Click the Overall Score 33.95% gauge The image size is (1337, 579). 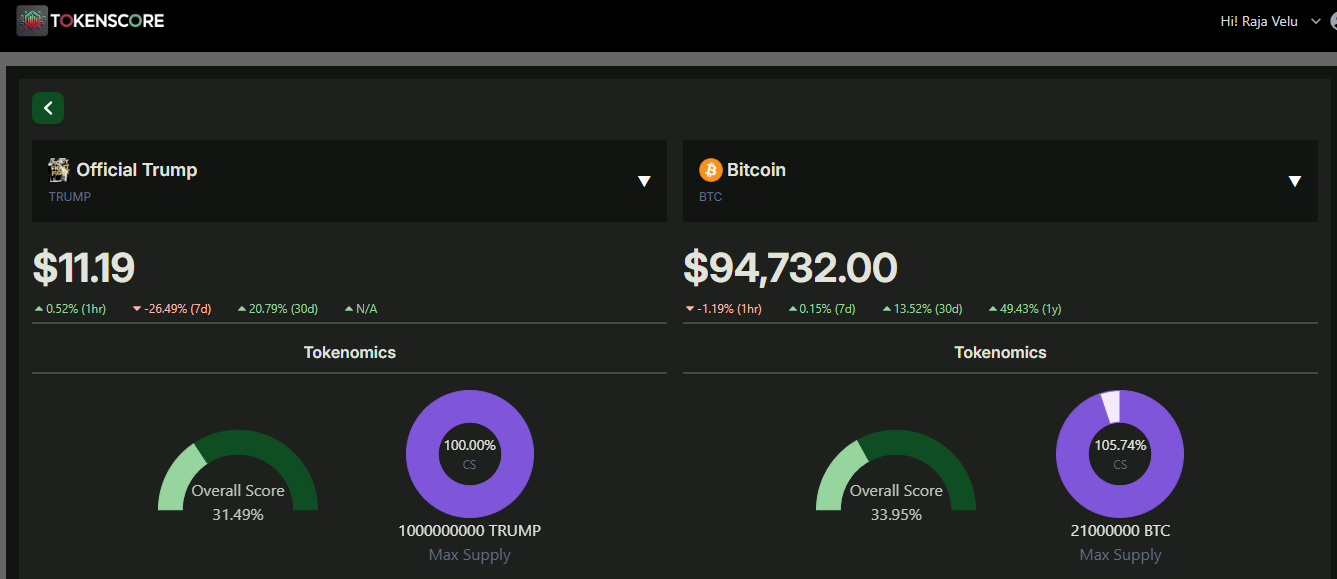896,475
